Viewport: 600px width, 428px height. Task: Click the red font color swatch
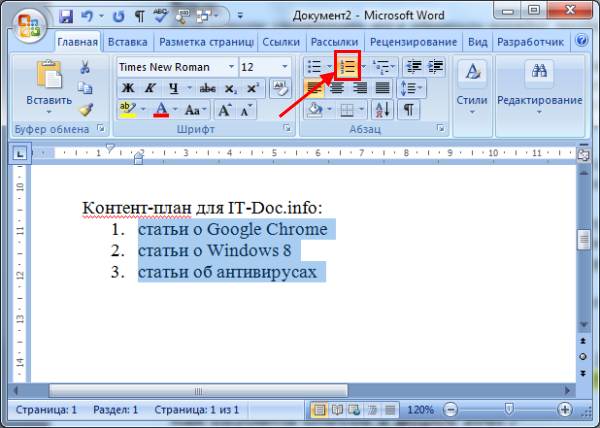click(x=160, y=109)
